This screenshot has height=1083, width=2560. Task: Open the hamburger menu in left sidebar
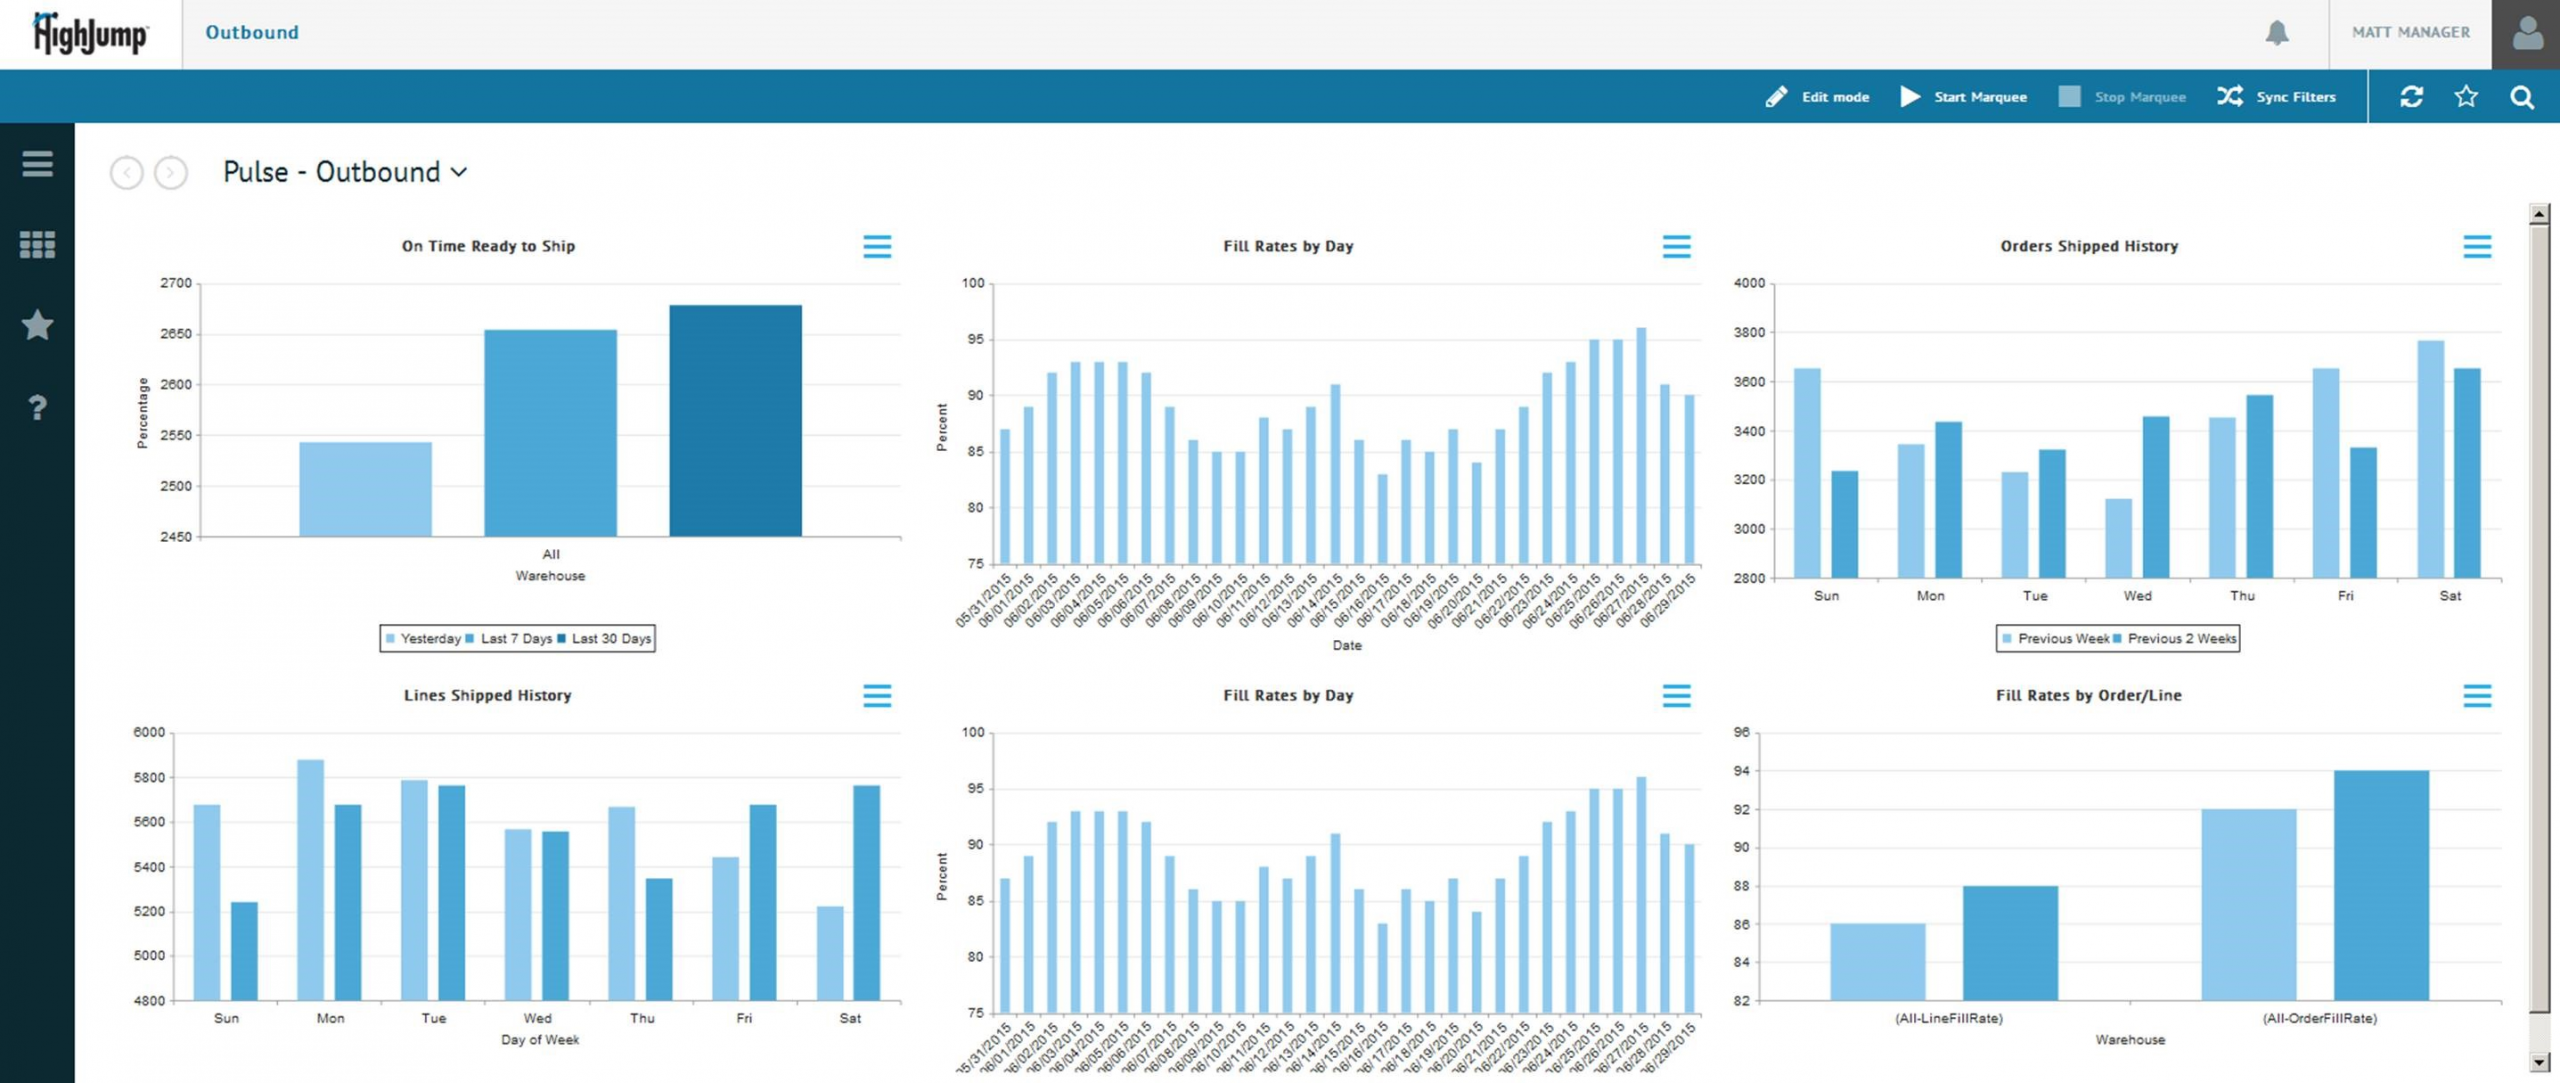pos(37,164)
